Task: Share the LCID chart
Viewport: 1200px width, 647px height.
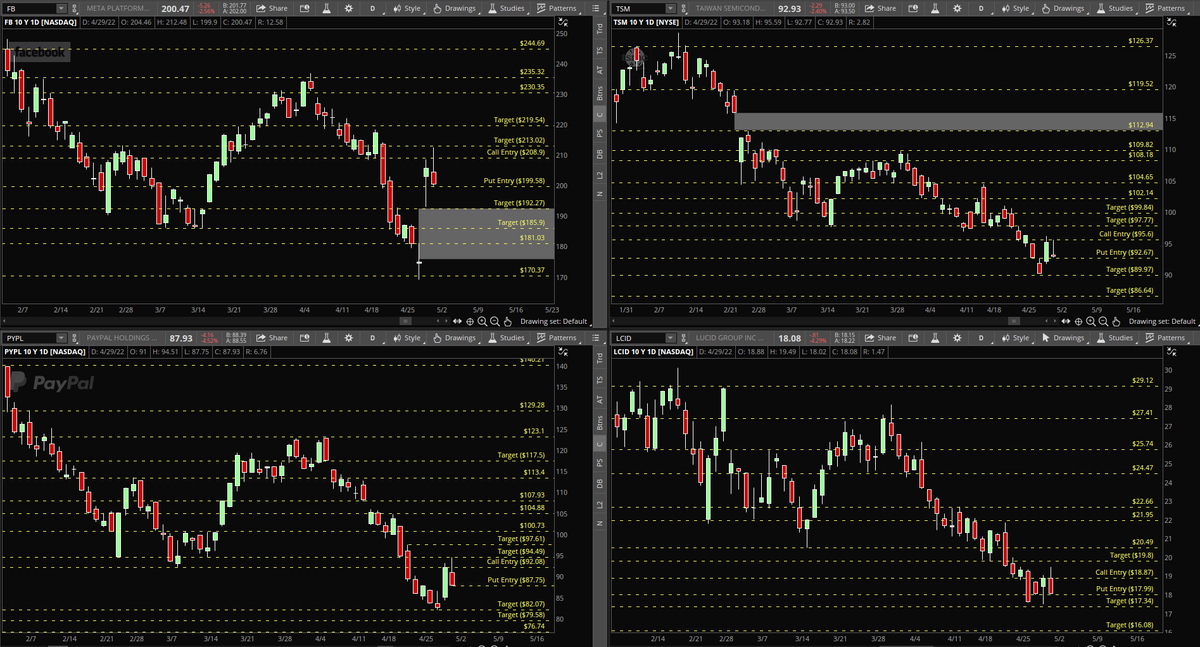Action: 880,338
